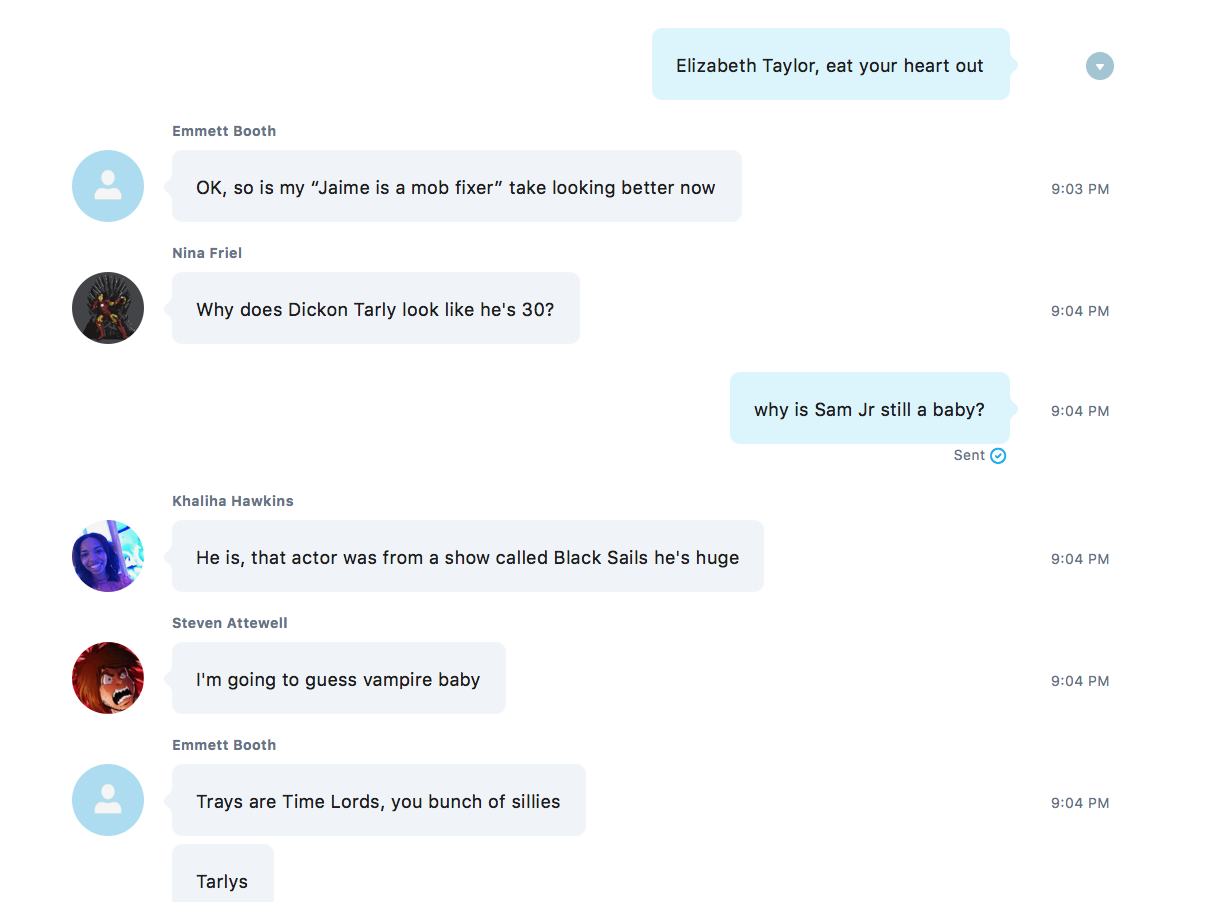Open Nina Friel's Iron Throne avatar

coord(108,308)
